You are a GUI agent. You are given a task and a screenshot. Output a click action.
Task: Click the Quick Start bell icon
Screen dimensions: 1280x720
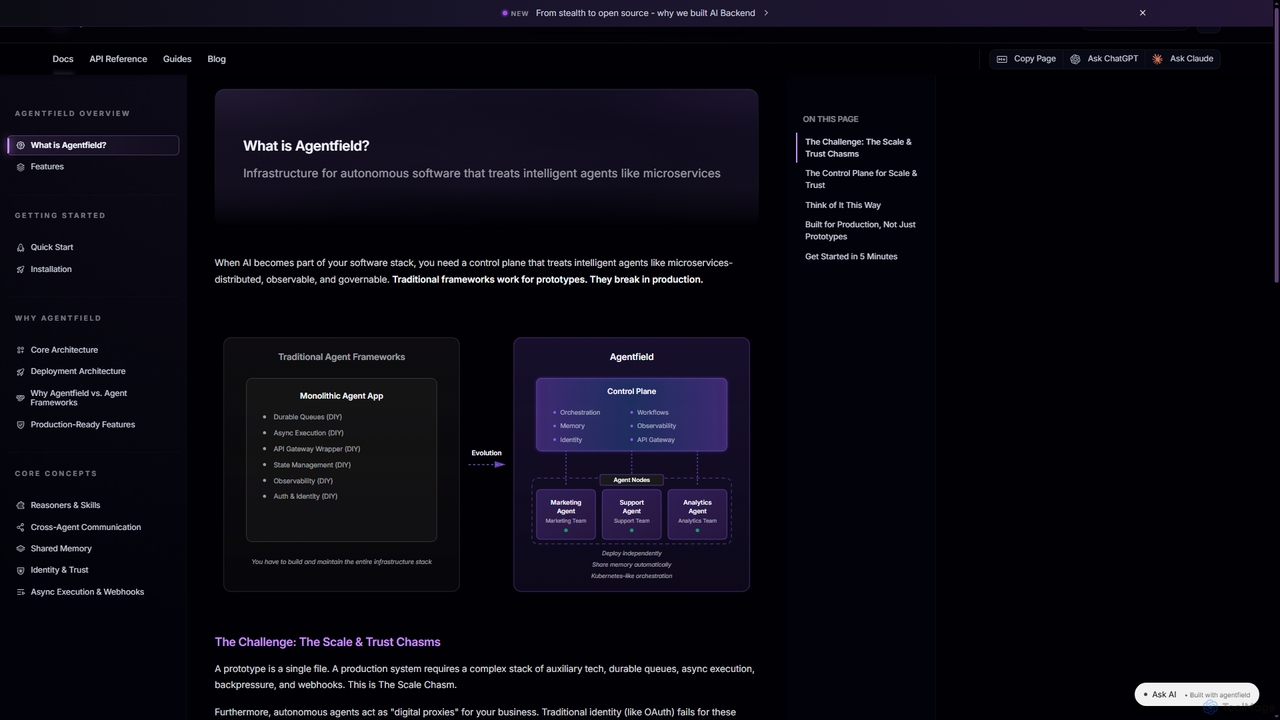[20, 247]
